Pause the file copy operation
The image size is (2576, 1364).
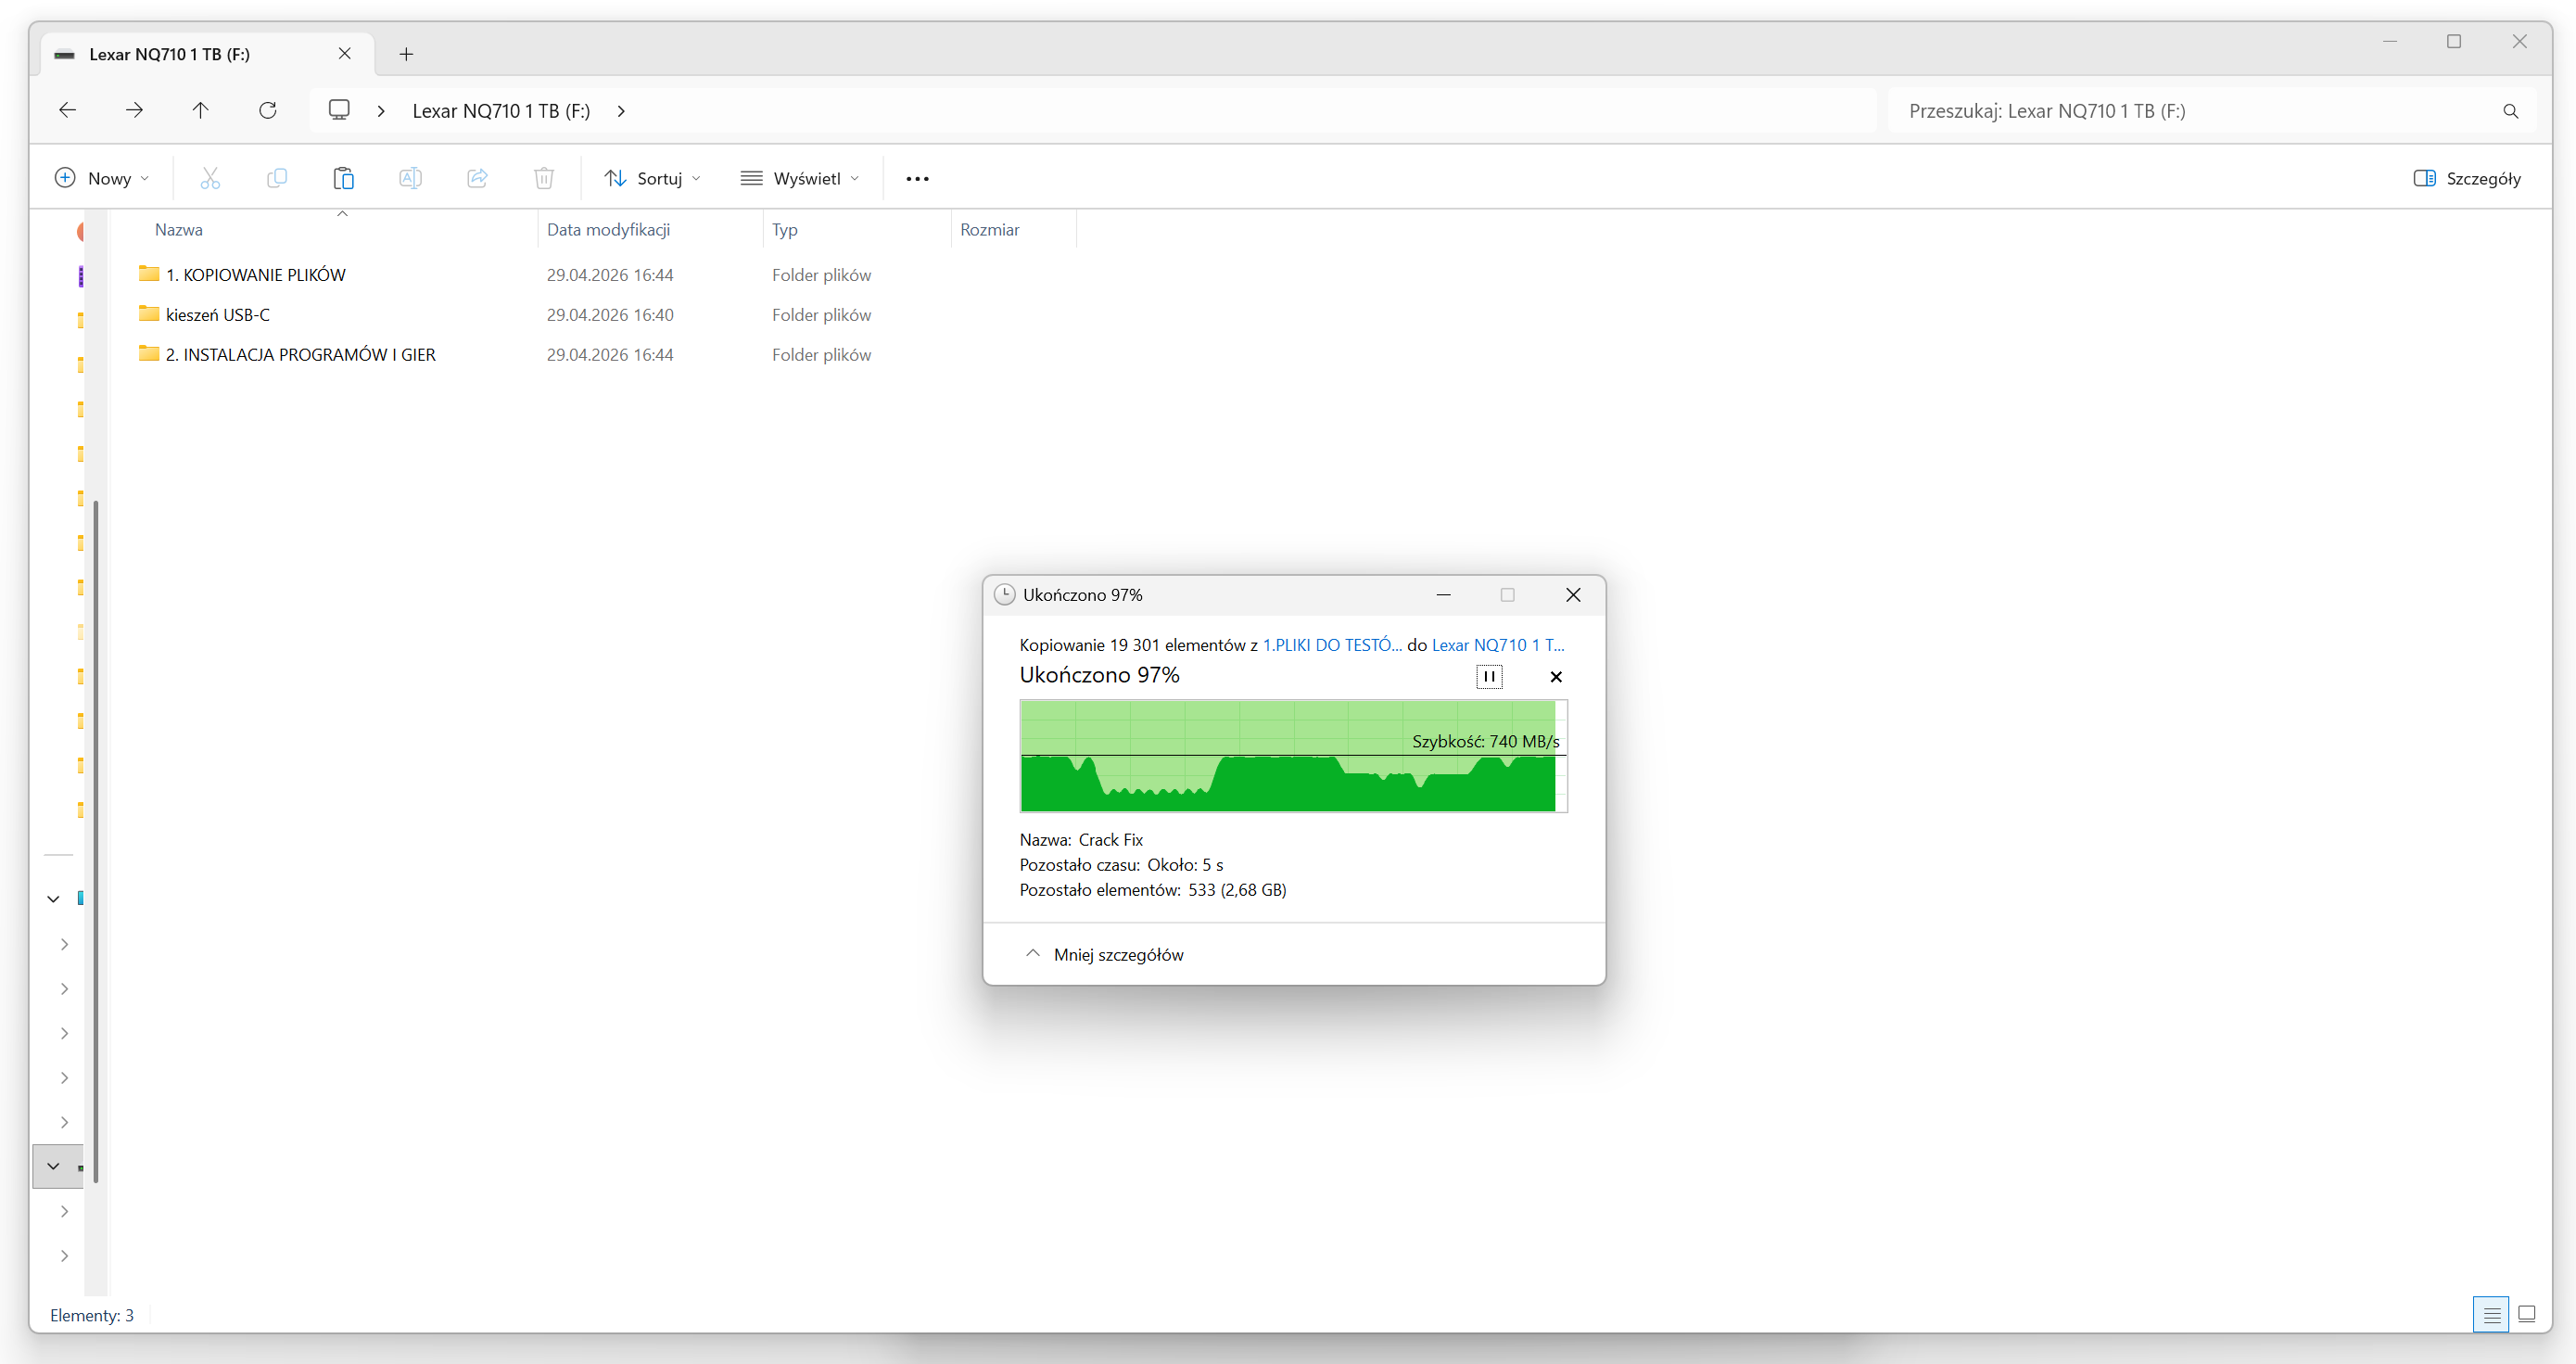[x=1488, y=676]
